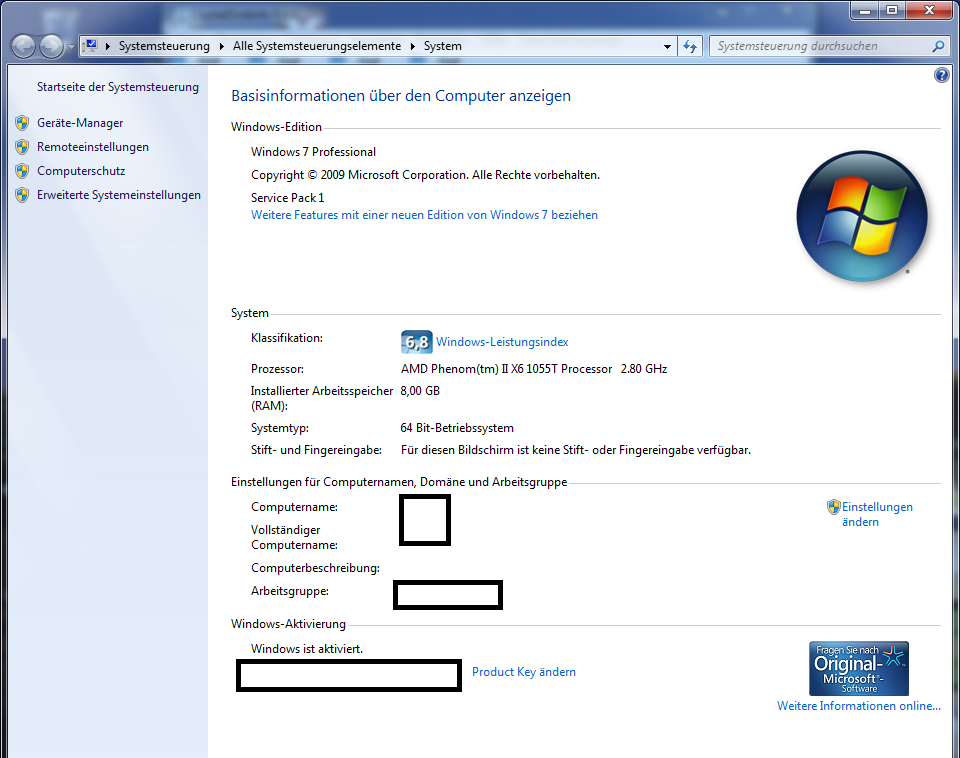Open Startseite der Systemsteuerung
This screenshot has width=960, height=758.
tap(118, 87)
